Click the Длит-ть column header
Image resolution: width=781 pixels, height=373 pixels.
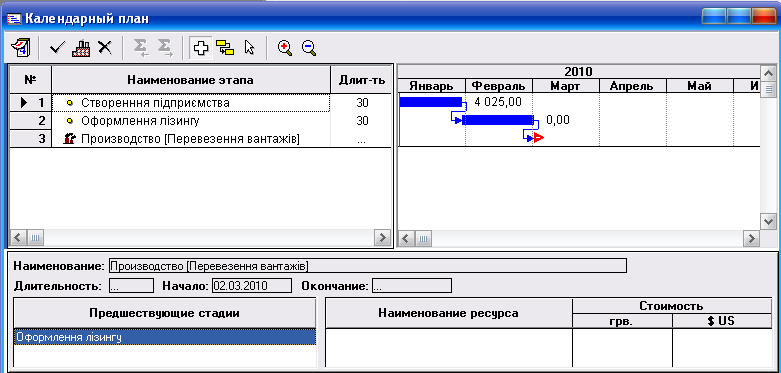click(362, 80)
